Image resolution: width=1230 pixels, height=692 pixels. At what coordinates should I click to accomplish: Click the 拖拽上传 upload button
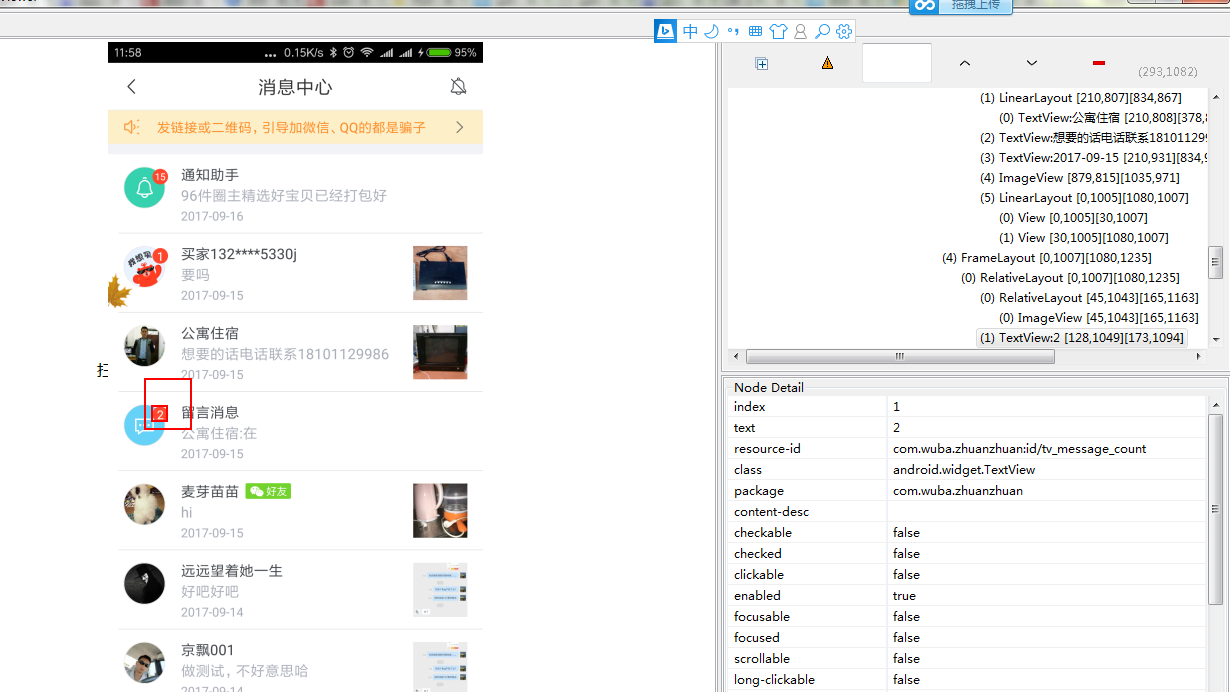(x=961, y=6)
